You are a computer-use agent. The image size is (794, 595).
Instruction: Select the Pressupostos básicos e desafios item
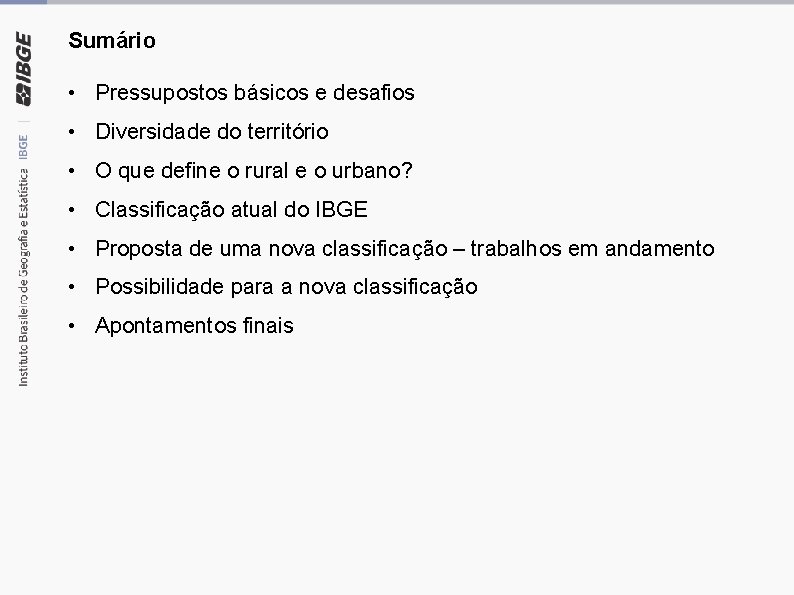(x=255, y=93)
